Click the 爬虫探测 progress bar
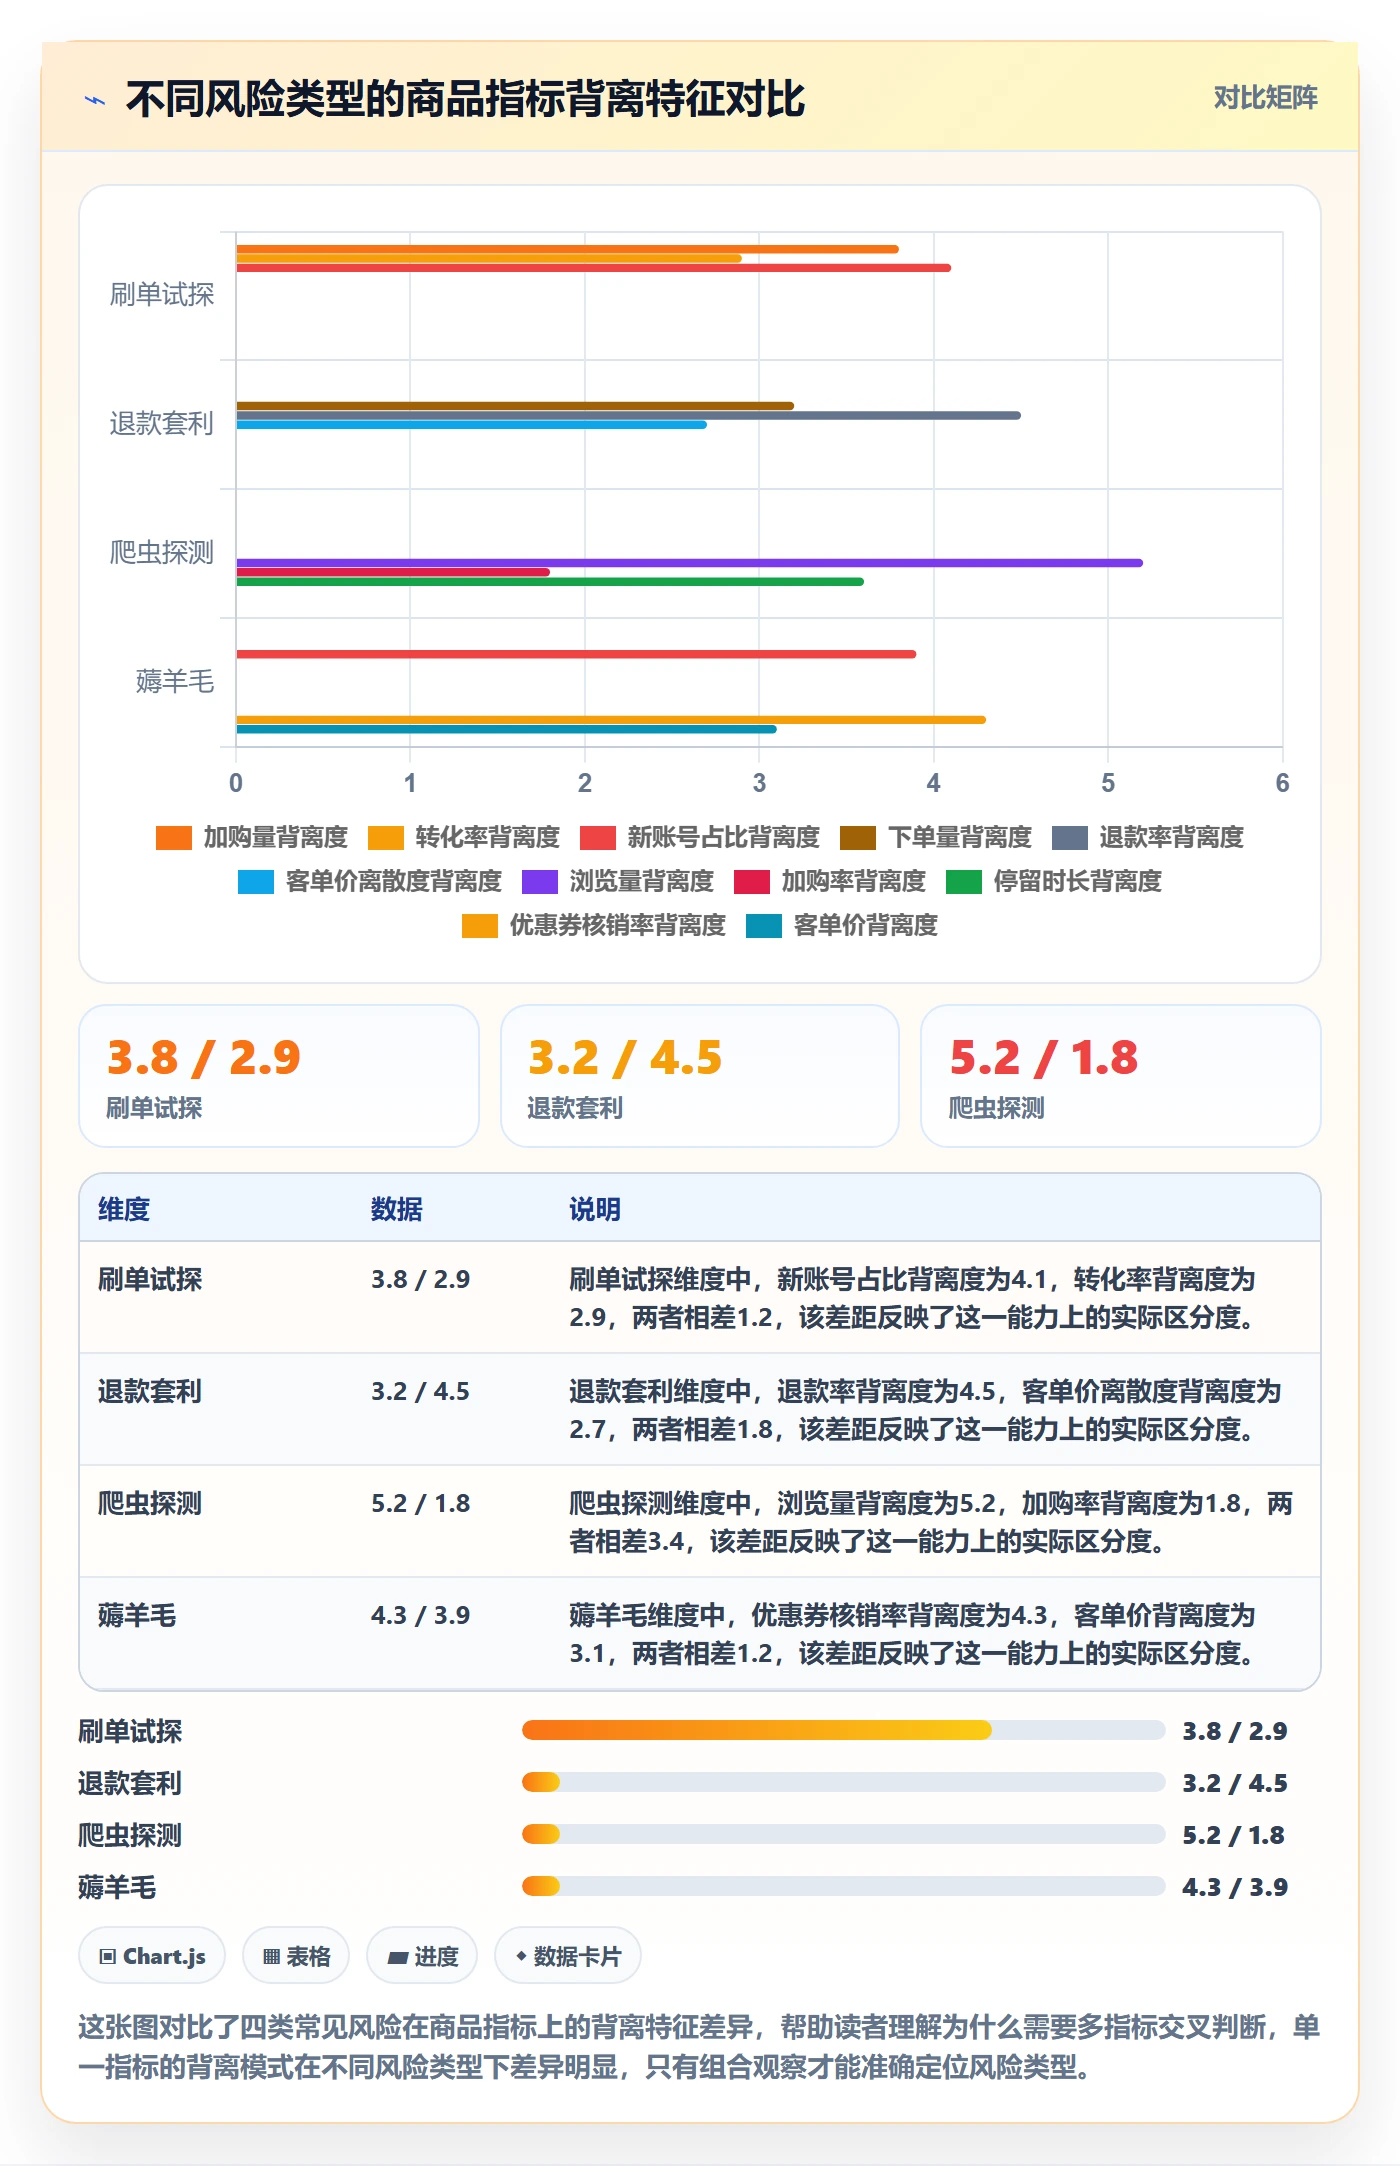Image resolution: width=1400 pixels, height=2166 pixels. pyautogui.click(x=844, y=1834)
